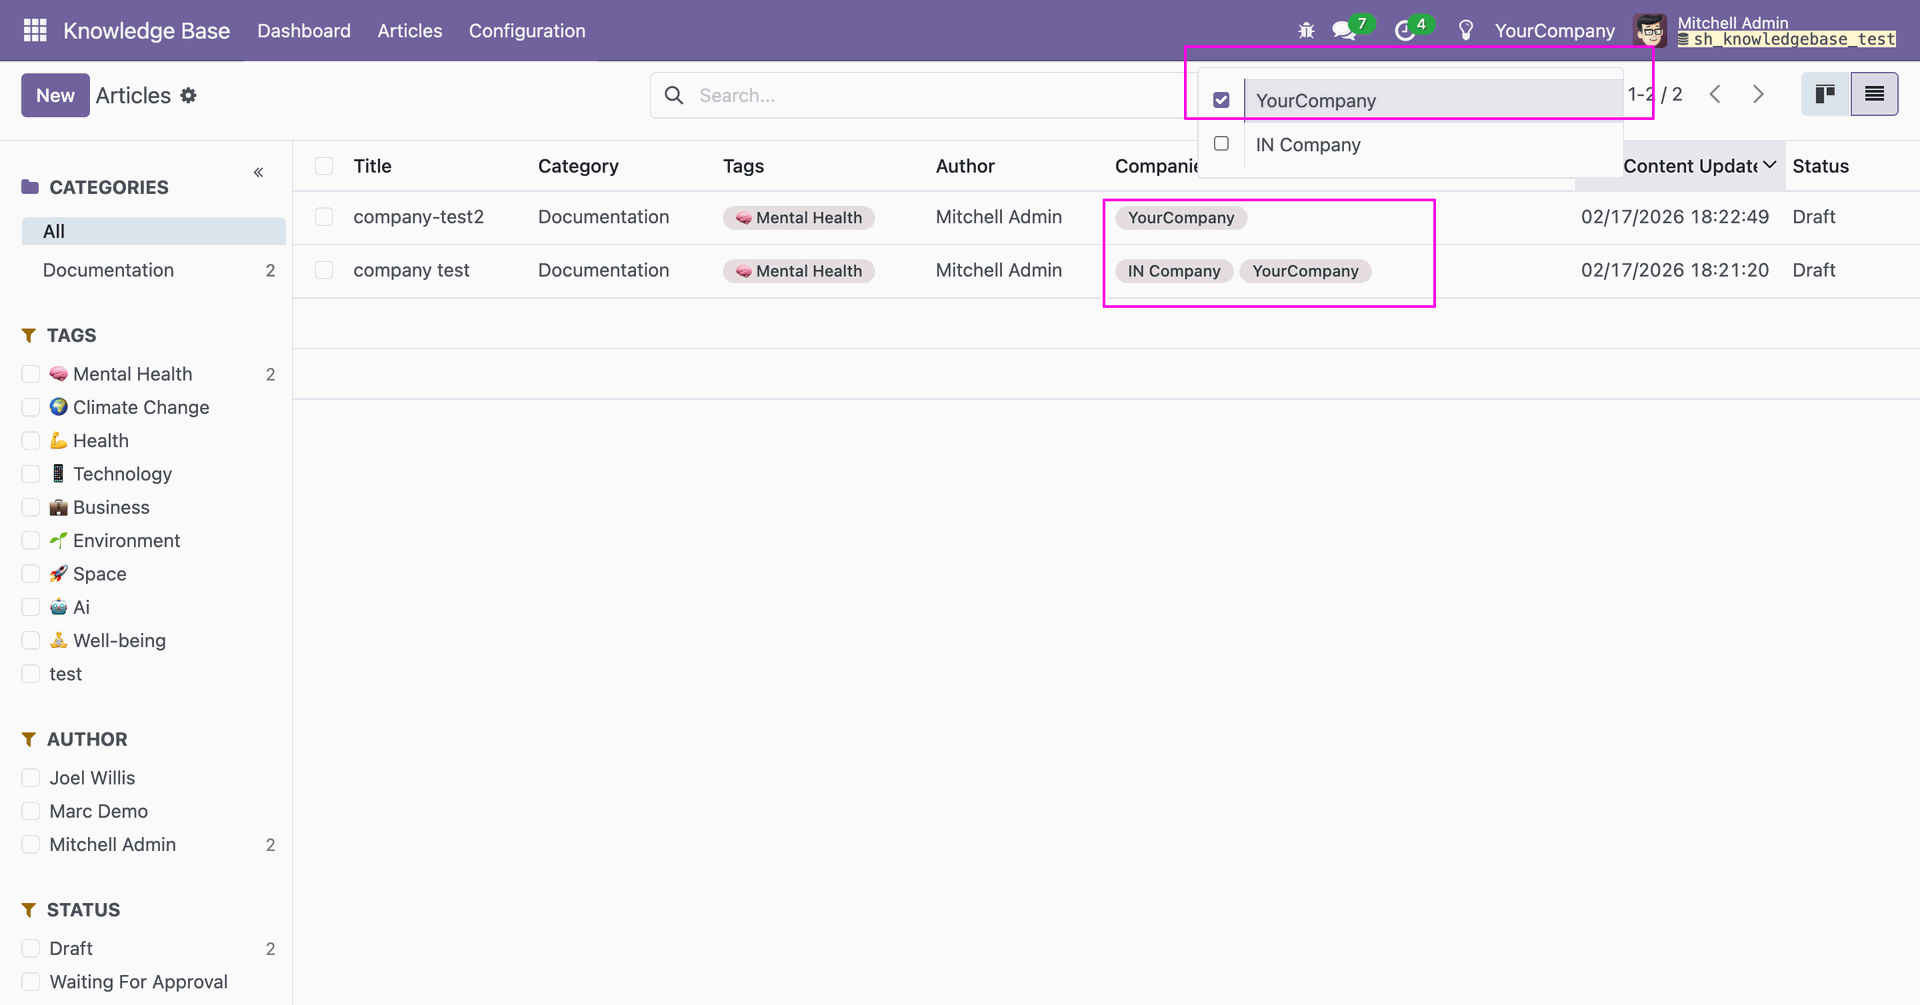Screen dimensions: 1920x1005
Task: Open the activities clock icon
Action: click(1405, 31)
